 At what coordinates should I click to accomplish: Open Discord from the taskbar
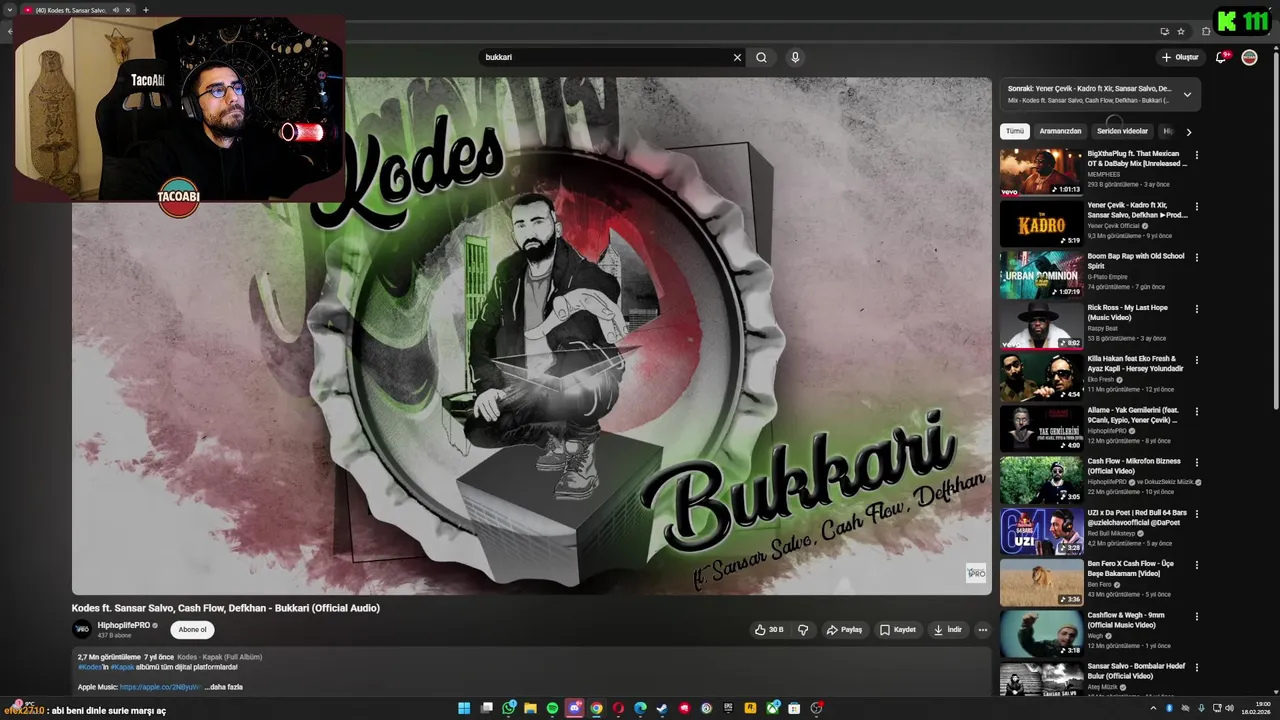[x=574, y=708]
